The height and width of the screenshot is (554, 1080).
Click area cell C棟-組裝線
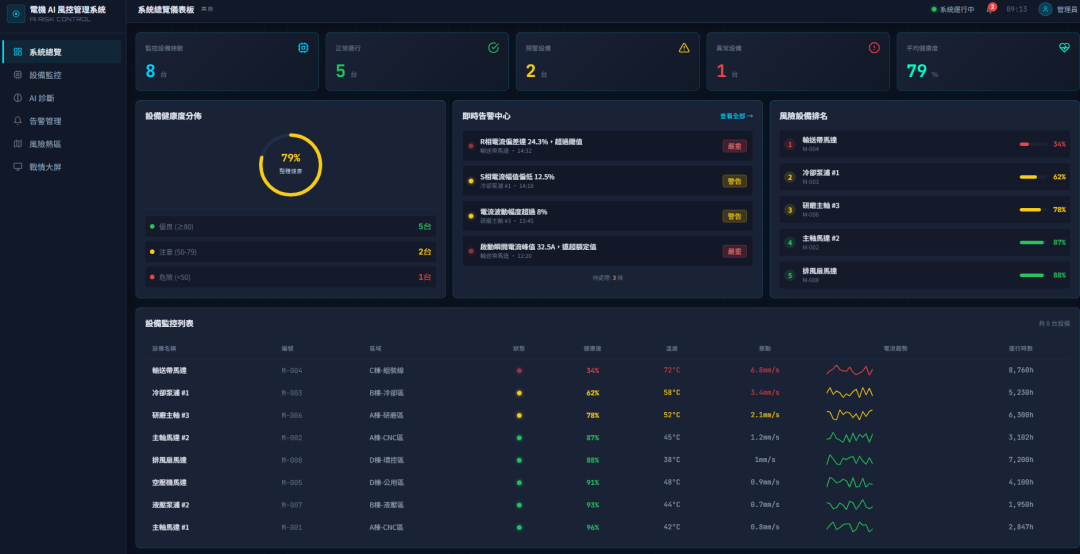tap(386, 371)
